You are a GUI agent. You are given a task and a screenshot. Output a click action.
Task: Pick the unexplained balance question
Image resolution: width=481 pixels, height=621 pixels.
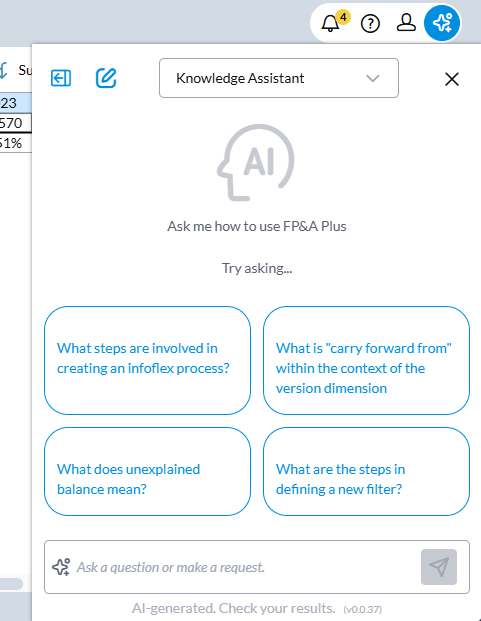point(147,471)
